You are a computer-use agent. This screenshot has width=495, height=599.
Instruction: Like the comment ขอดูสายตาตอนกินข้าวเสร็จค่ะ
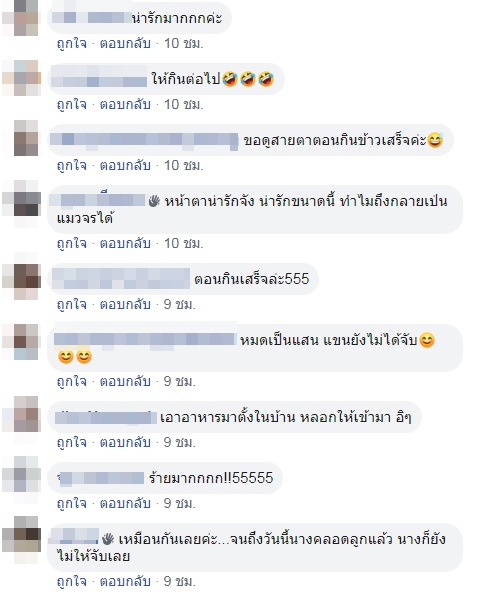[72, 166]
